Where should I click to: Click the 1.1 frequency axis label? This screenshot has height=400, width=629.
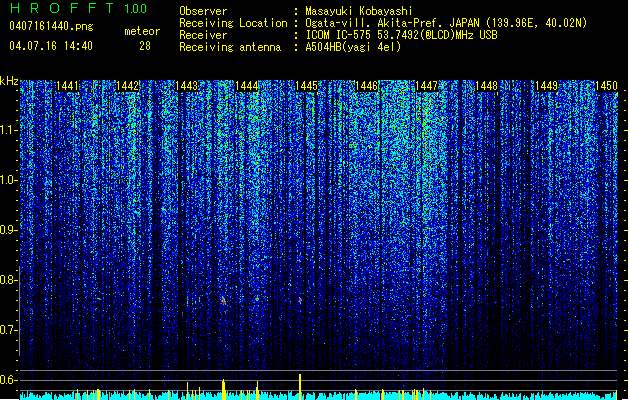(9, 130)
